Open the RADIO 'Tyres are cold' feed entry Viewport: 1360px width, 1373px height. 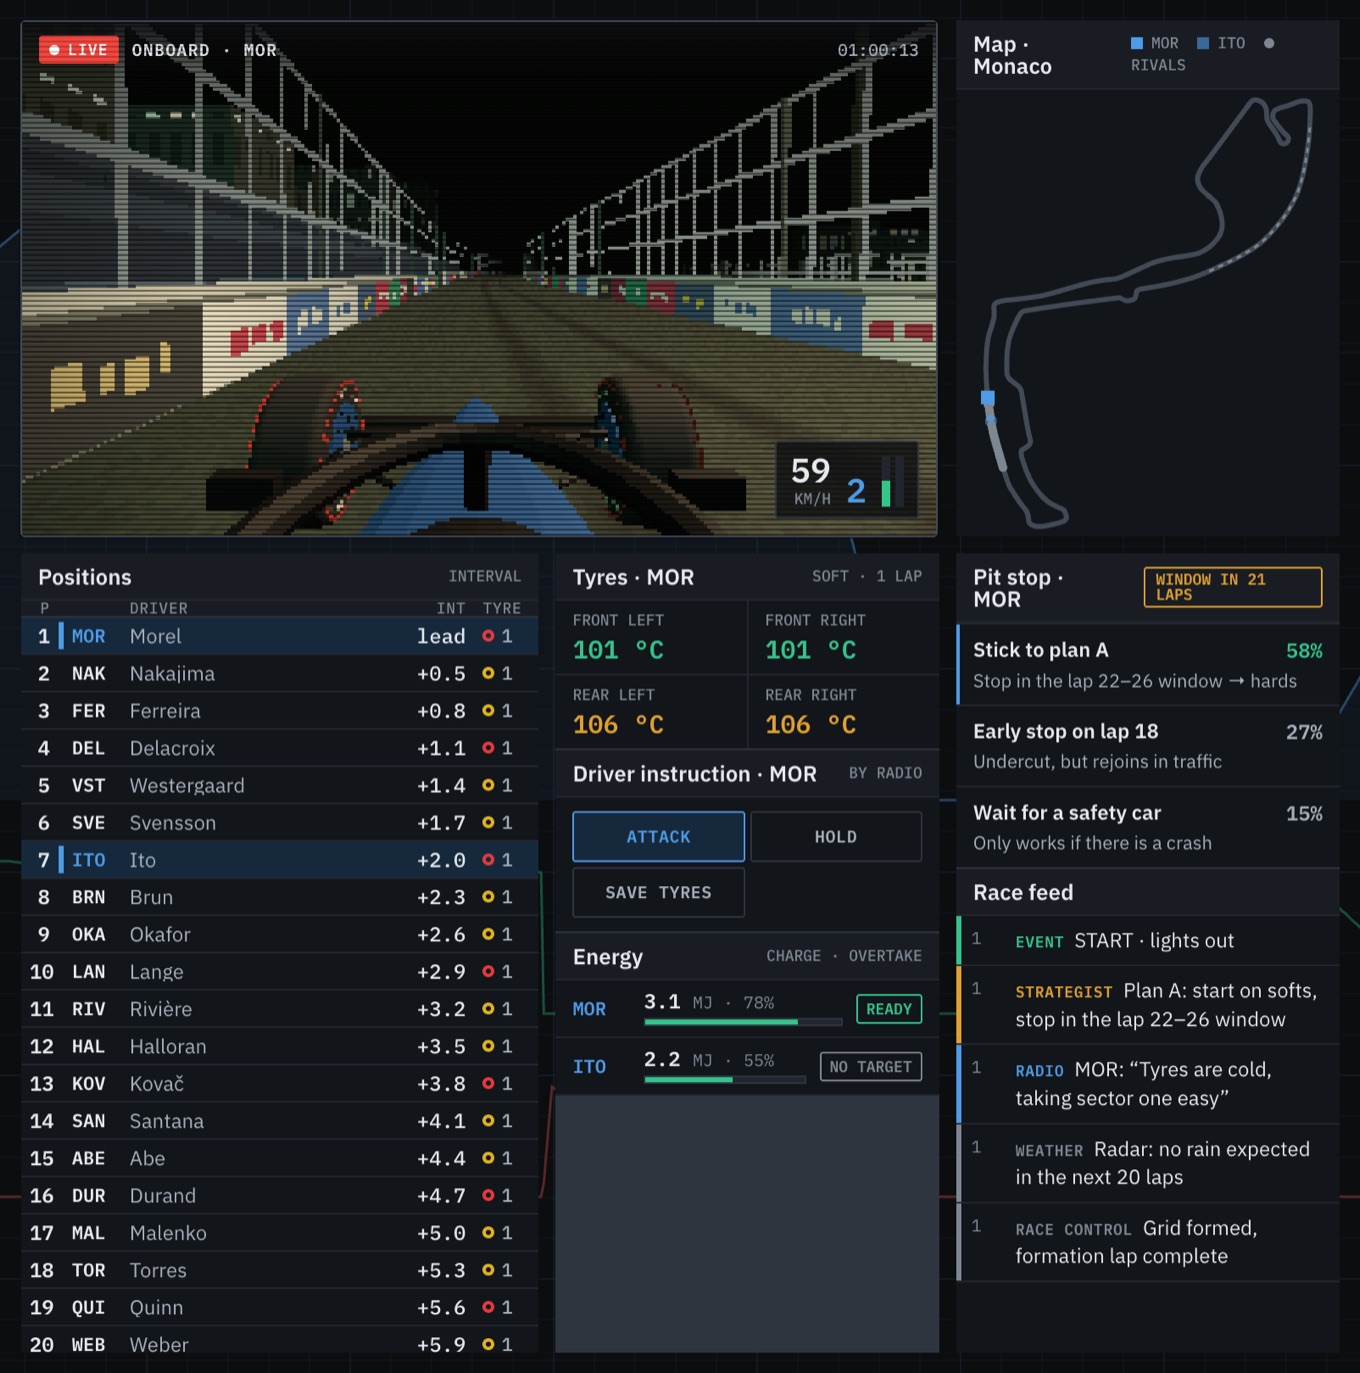pos(1148,1084)
